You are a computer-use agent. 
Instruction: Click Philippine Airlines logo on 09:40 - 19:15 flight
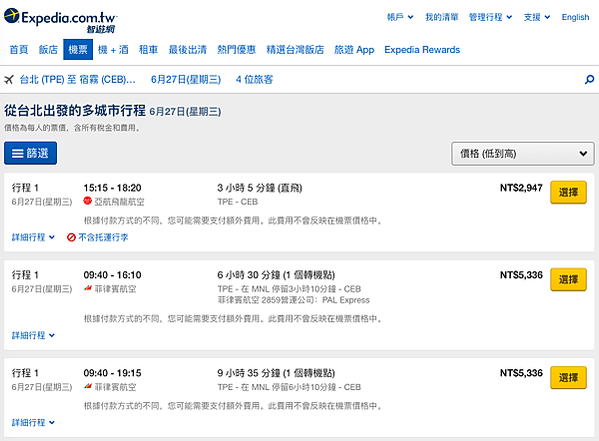[88, 386]
